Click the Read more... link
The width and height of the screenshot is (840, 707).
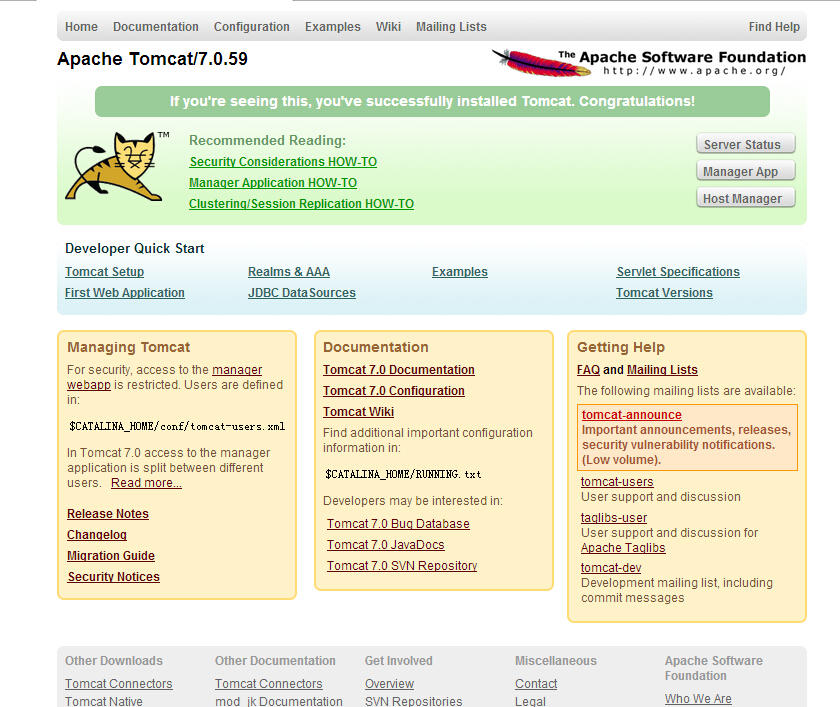tap(146, 483)
